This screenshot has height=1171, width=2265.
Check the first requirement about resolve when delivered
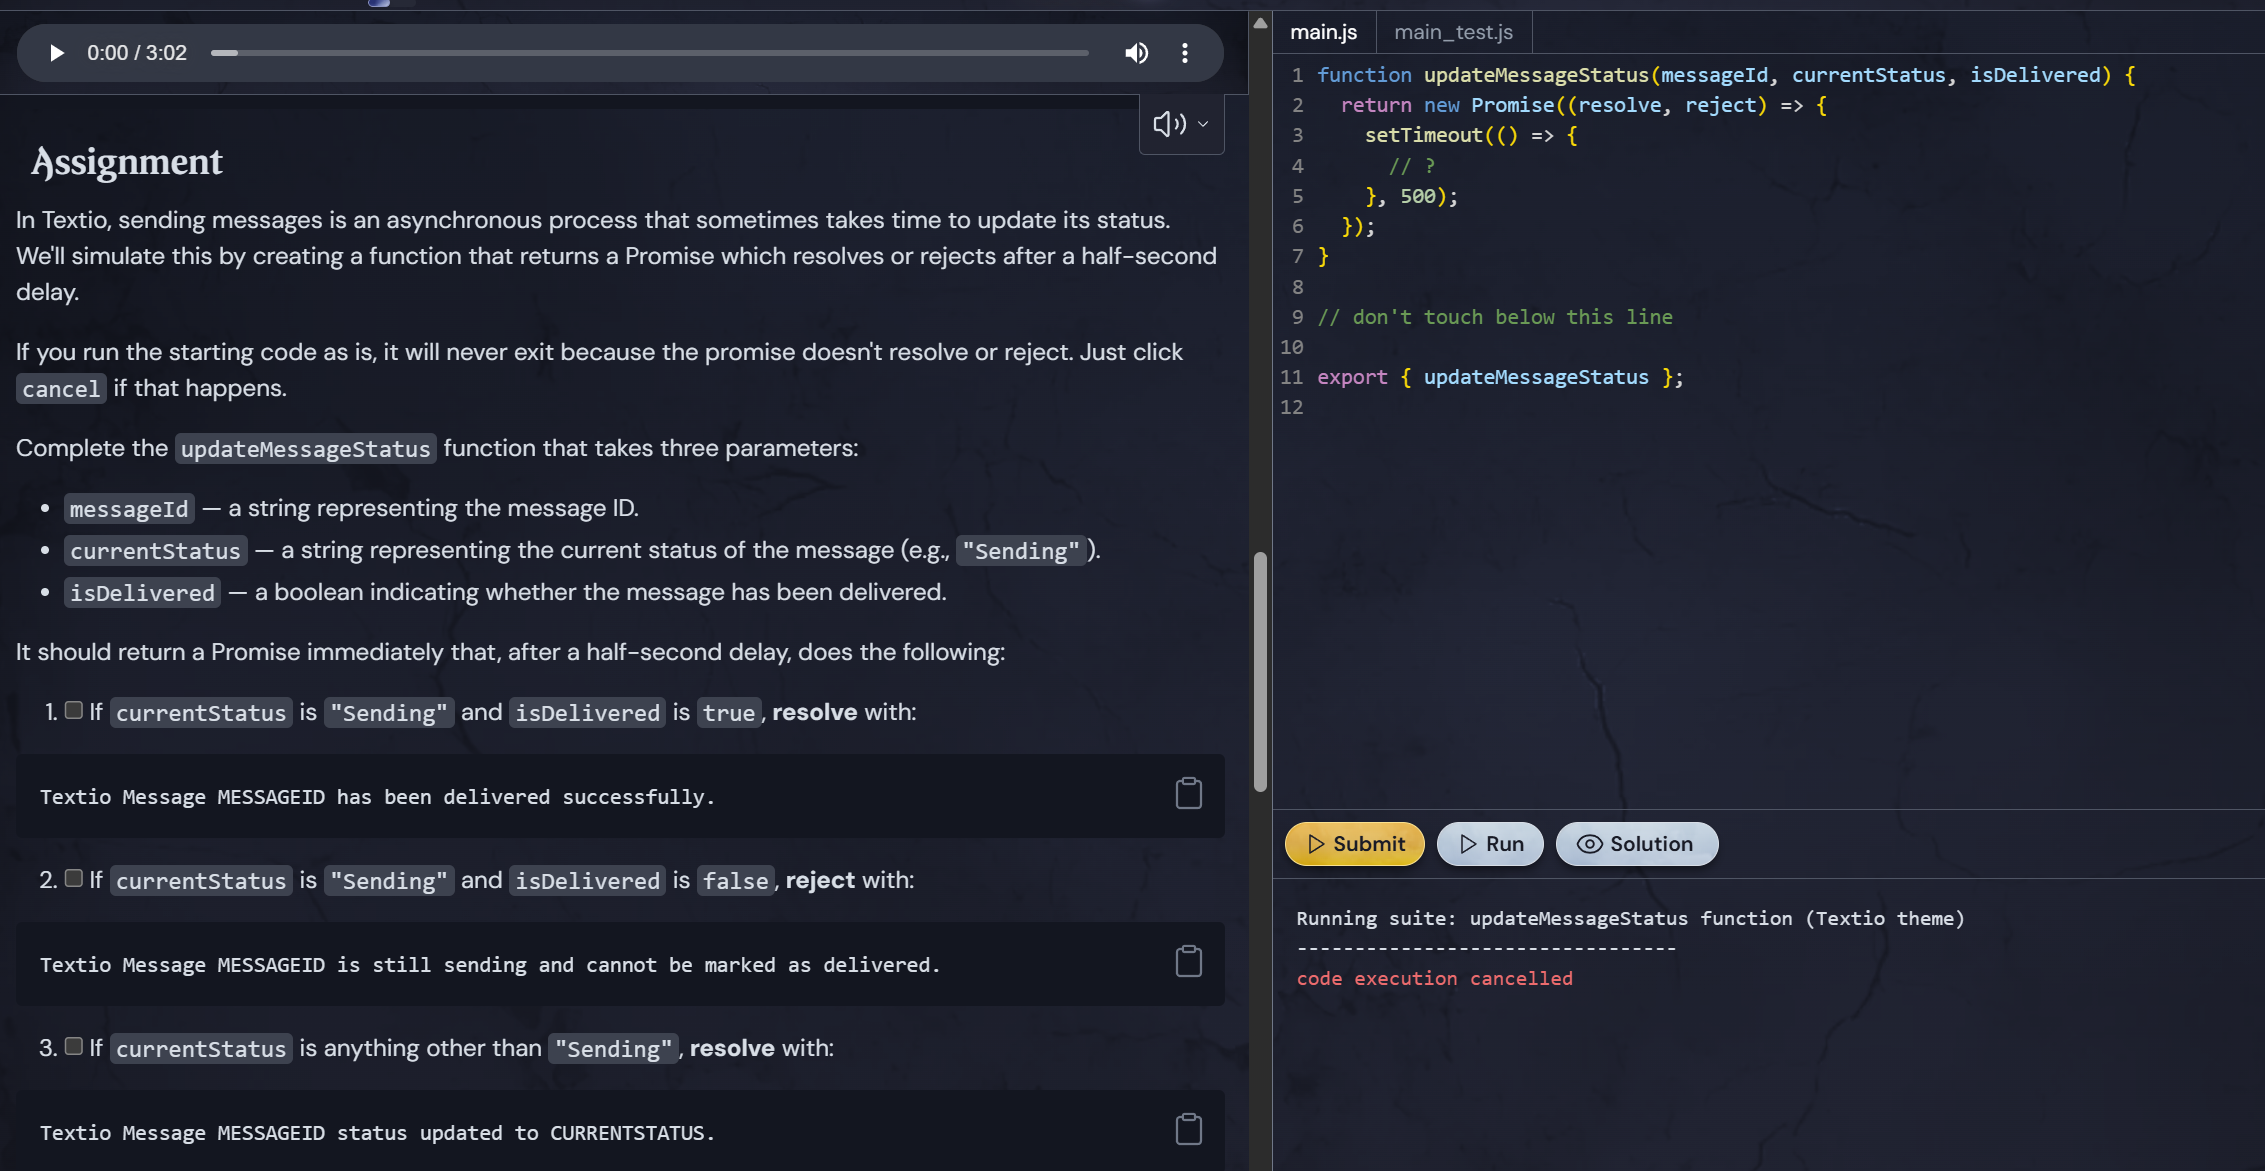(74, 710)
